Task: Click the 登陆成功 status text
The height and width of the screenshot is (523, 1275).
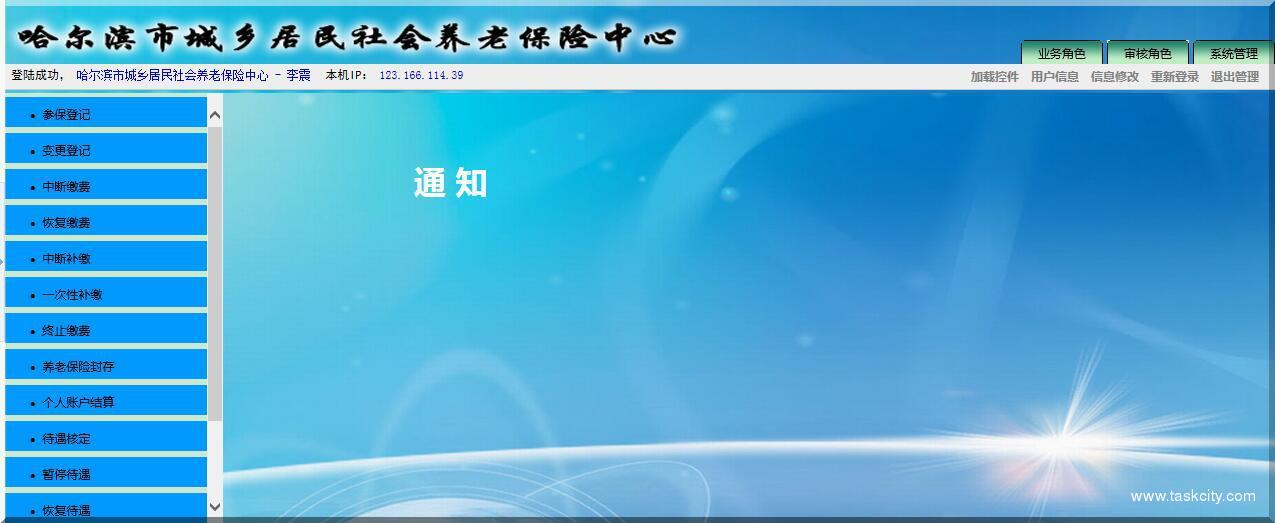Action: tap(37, 75)
